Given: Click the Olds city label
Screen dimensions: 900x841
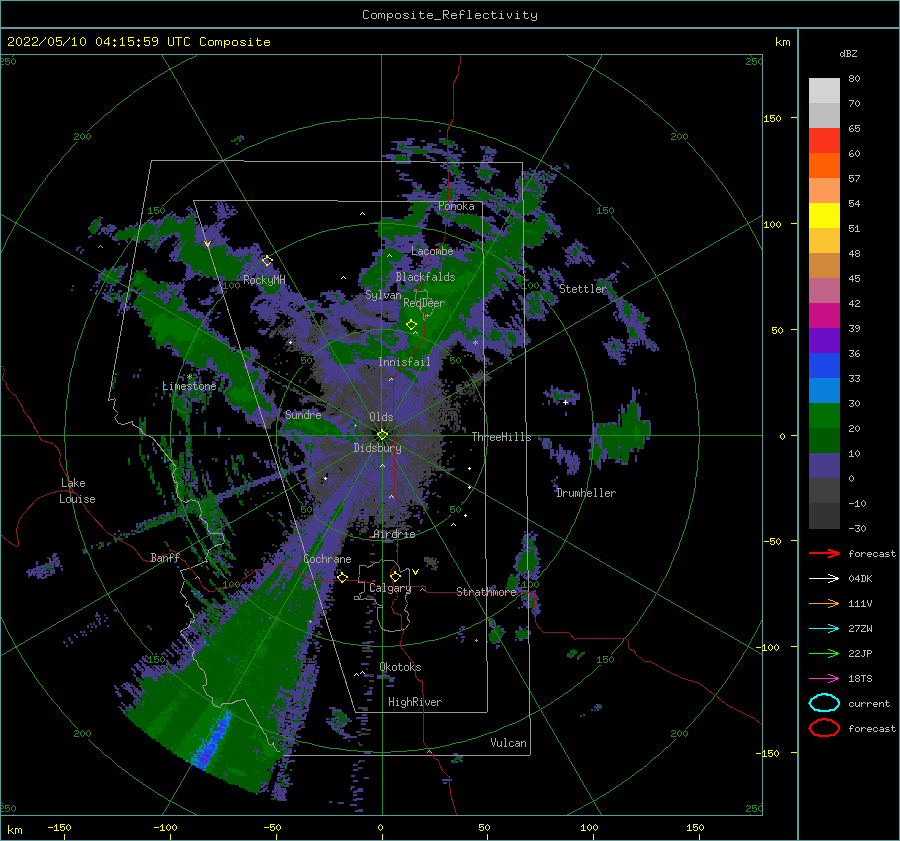Looking at the screenshot, I should (381, 417).
